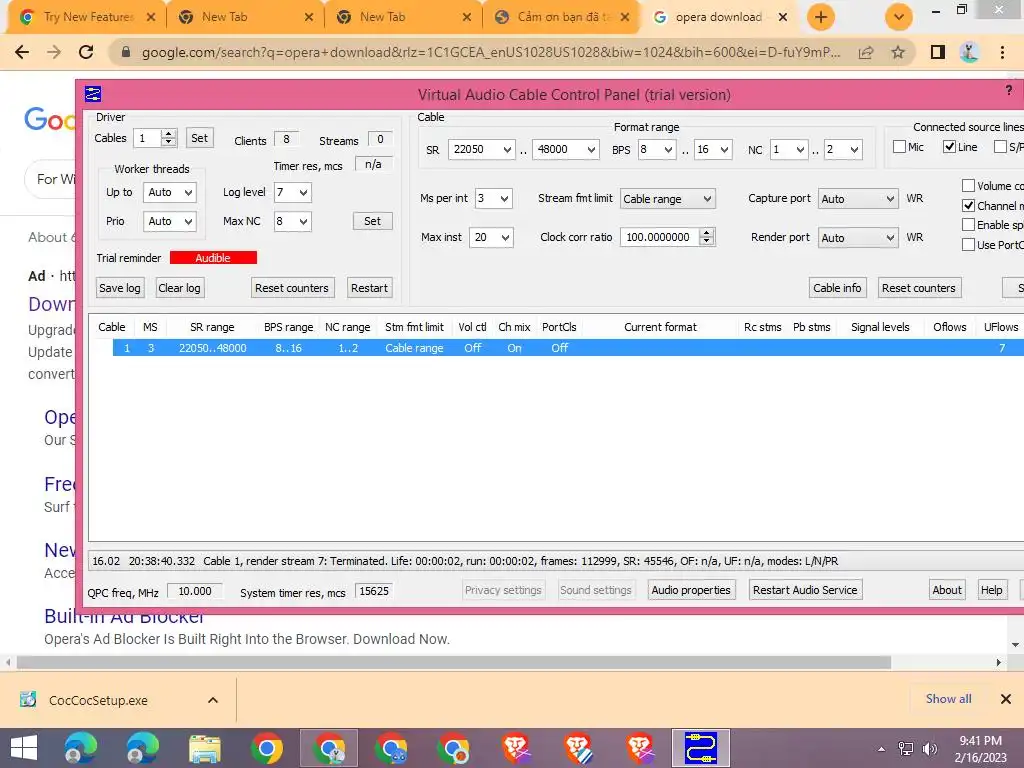The image size is (1024, 768).
Task: Click the Virtual Audio Cable taskbar icon
Action: coord(701,748)
